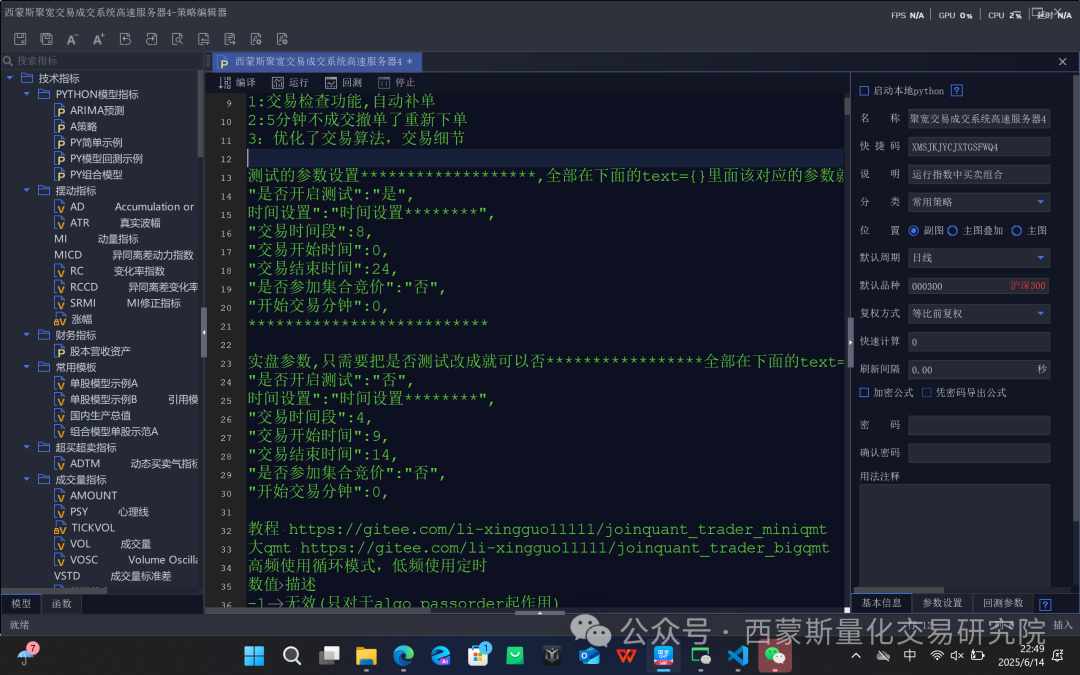
Task: Click the 快捷码 input field
Action: (x=979, y=147)
